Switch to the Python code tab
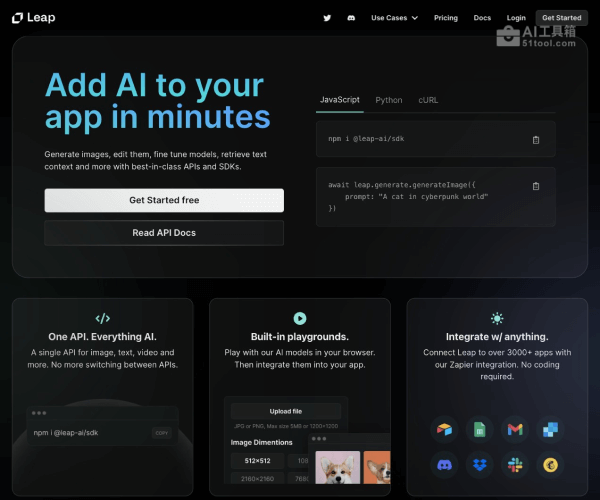This screenshot has height=500, width=600. pos(389,100)
